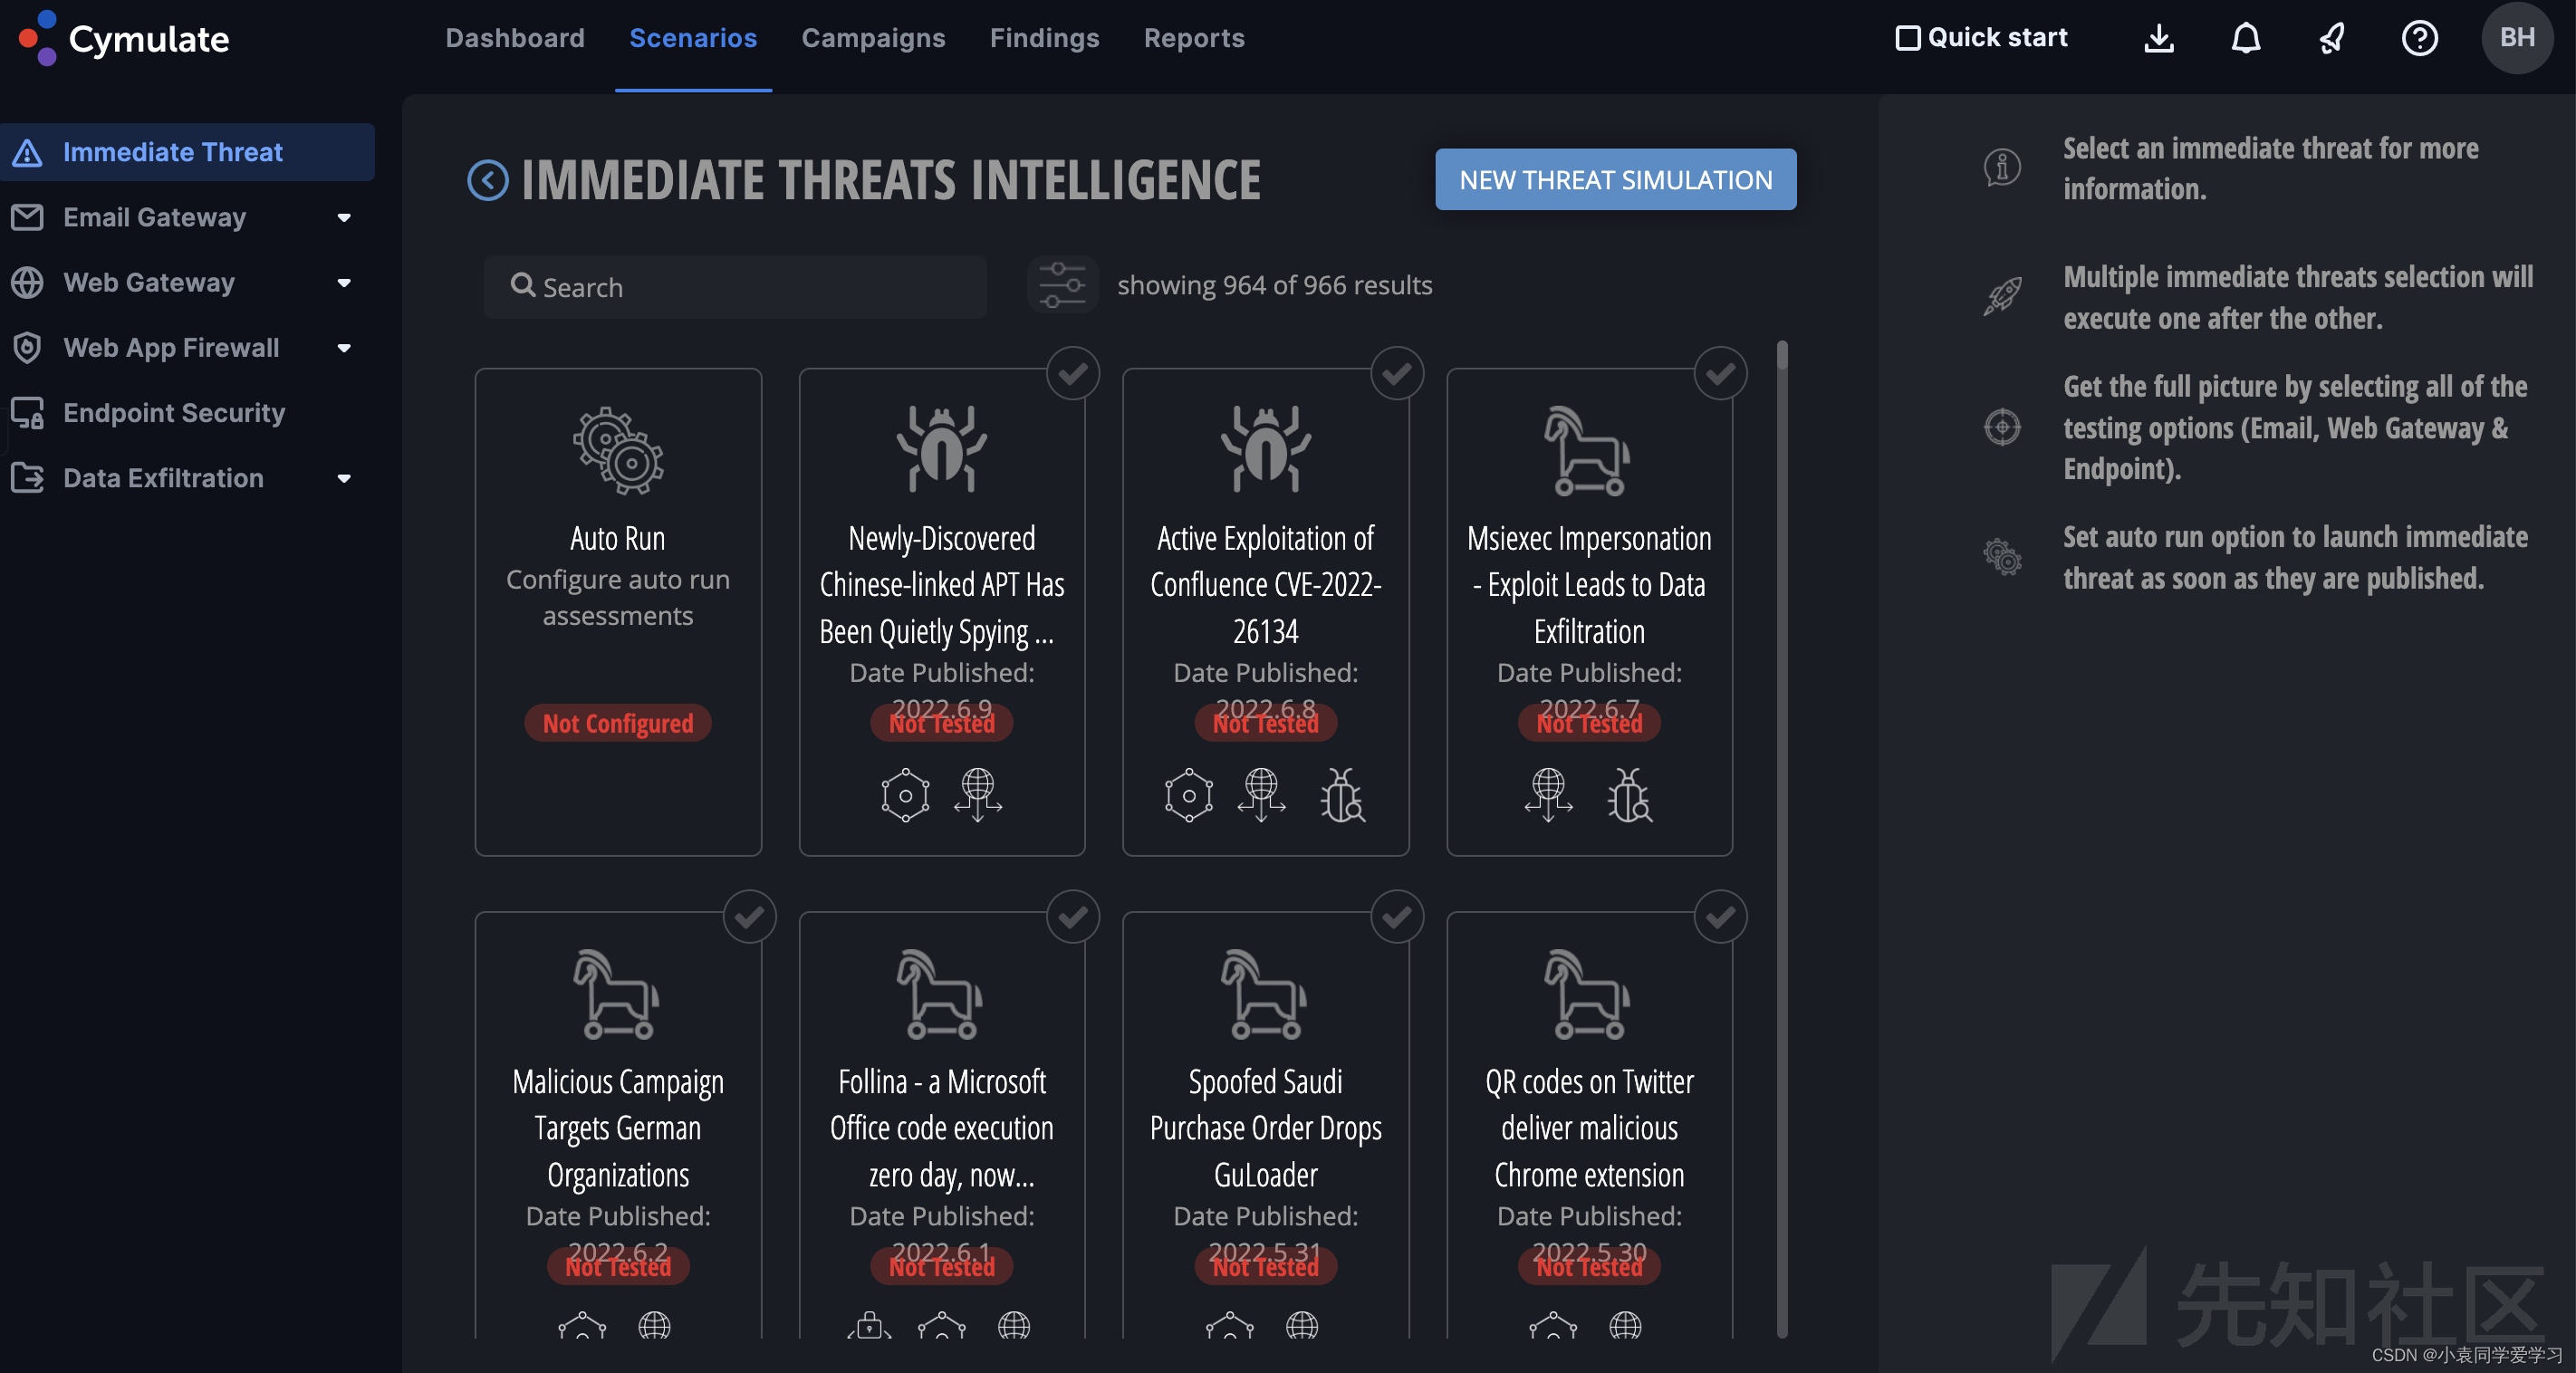Open the Dashboard tab

[x=515, y=38]
